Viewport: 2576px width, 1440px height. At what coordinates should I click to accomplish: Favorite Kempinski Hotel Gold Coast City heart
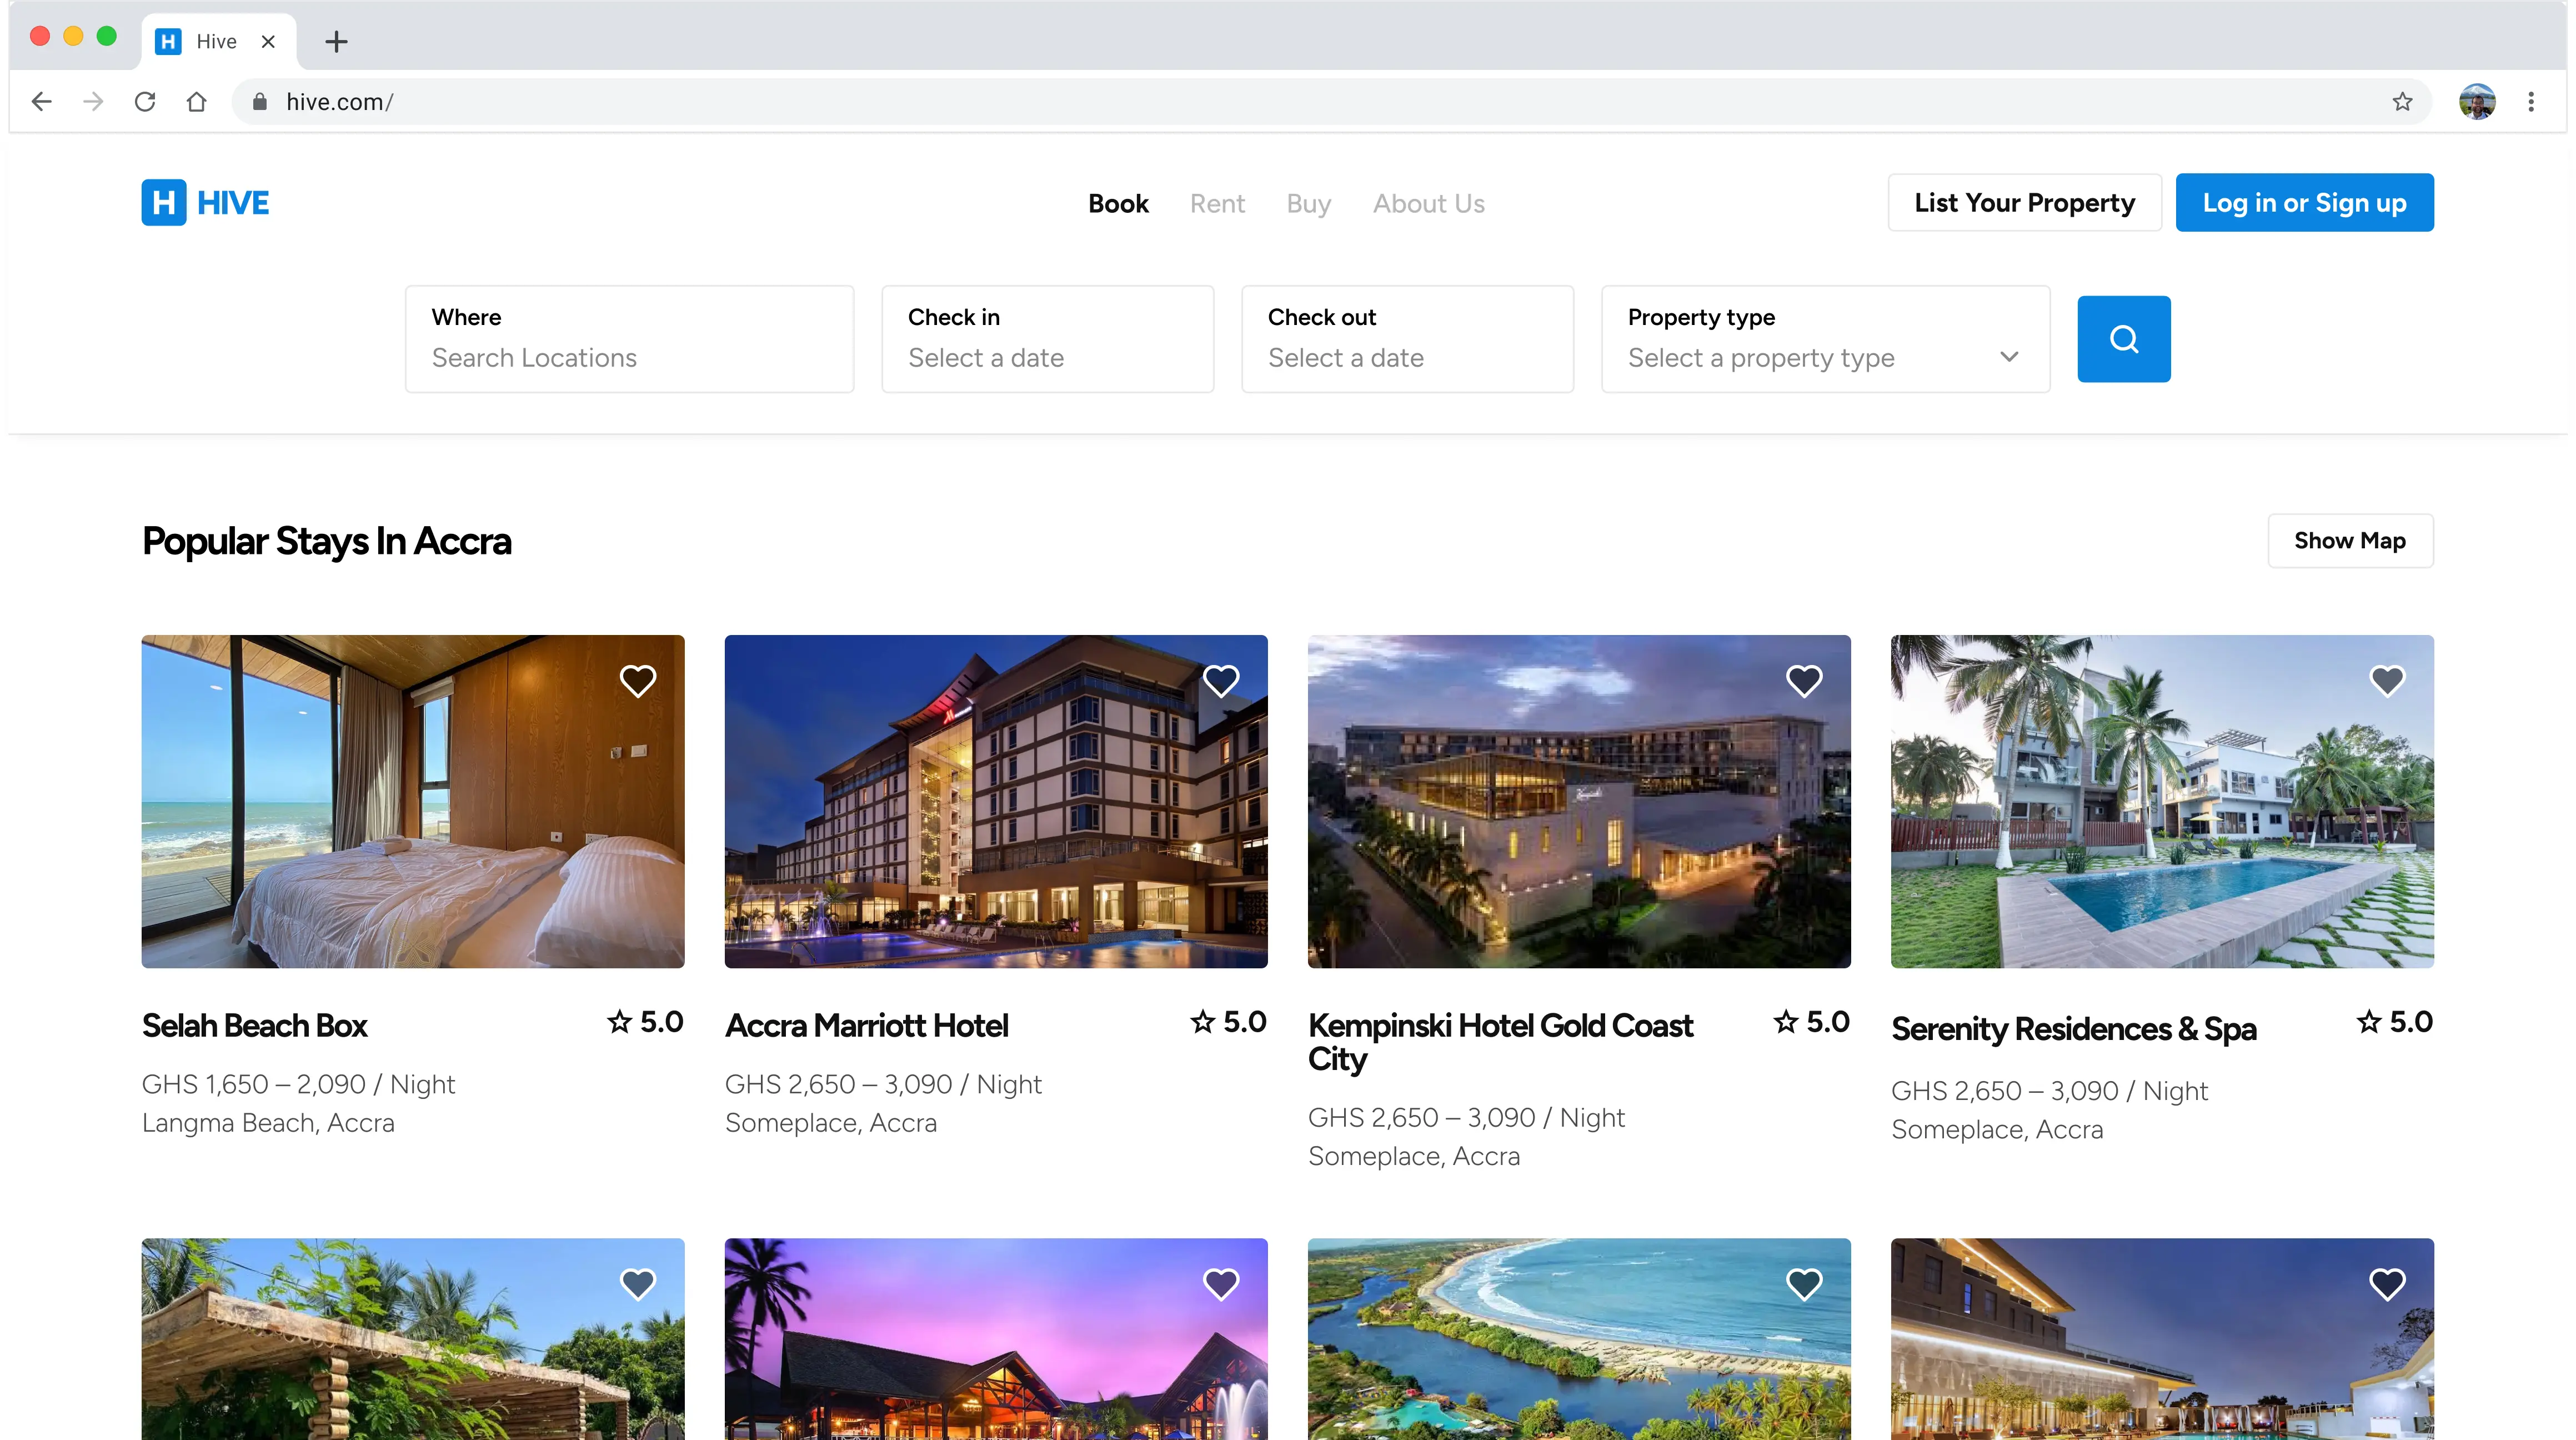tap(1804, 681)
